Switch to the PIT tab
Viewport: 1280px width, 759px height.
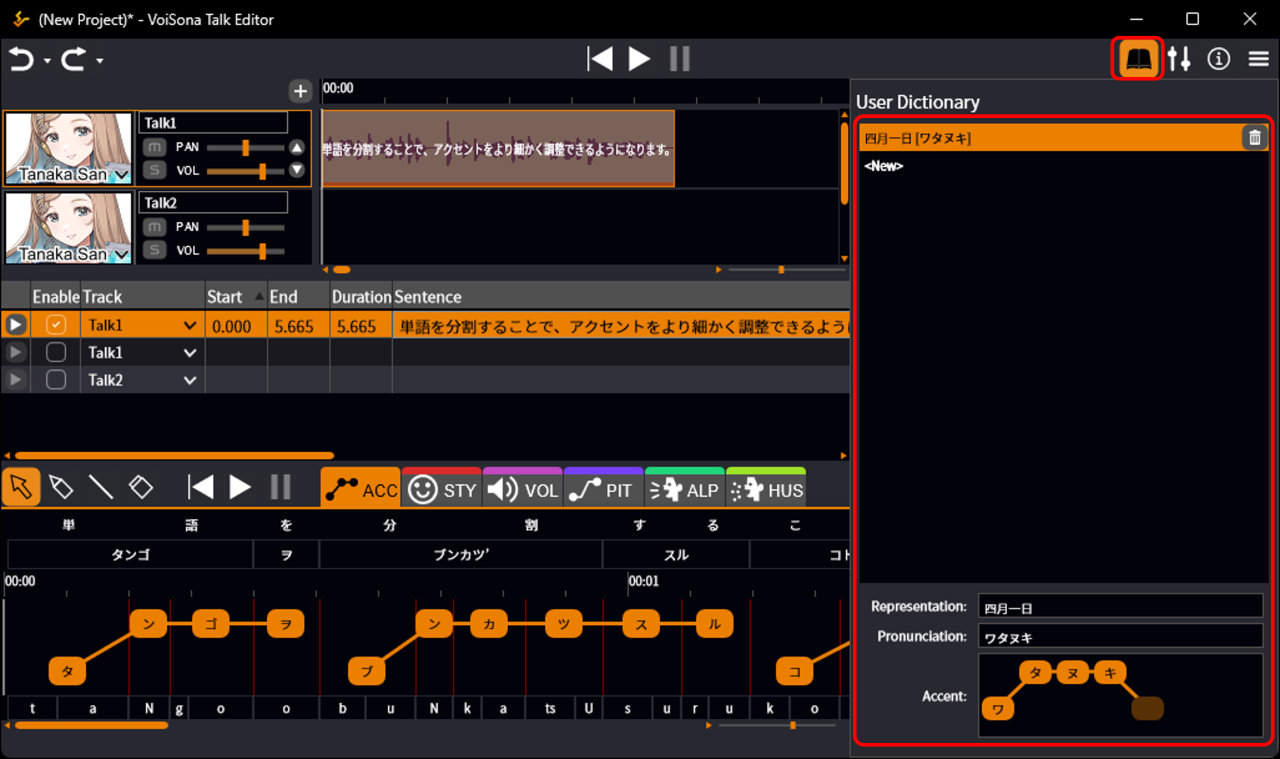coord(603,490)
